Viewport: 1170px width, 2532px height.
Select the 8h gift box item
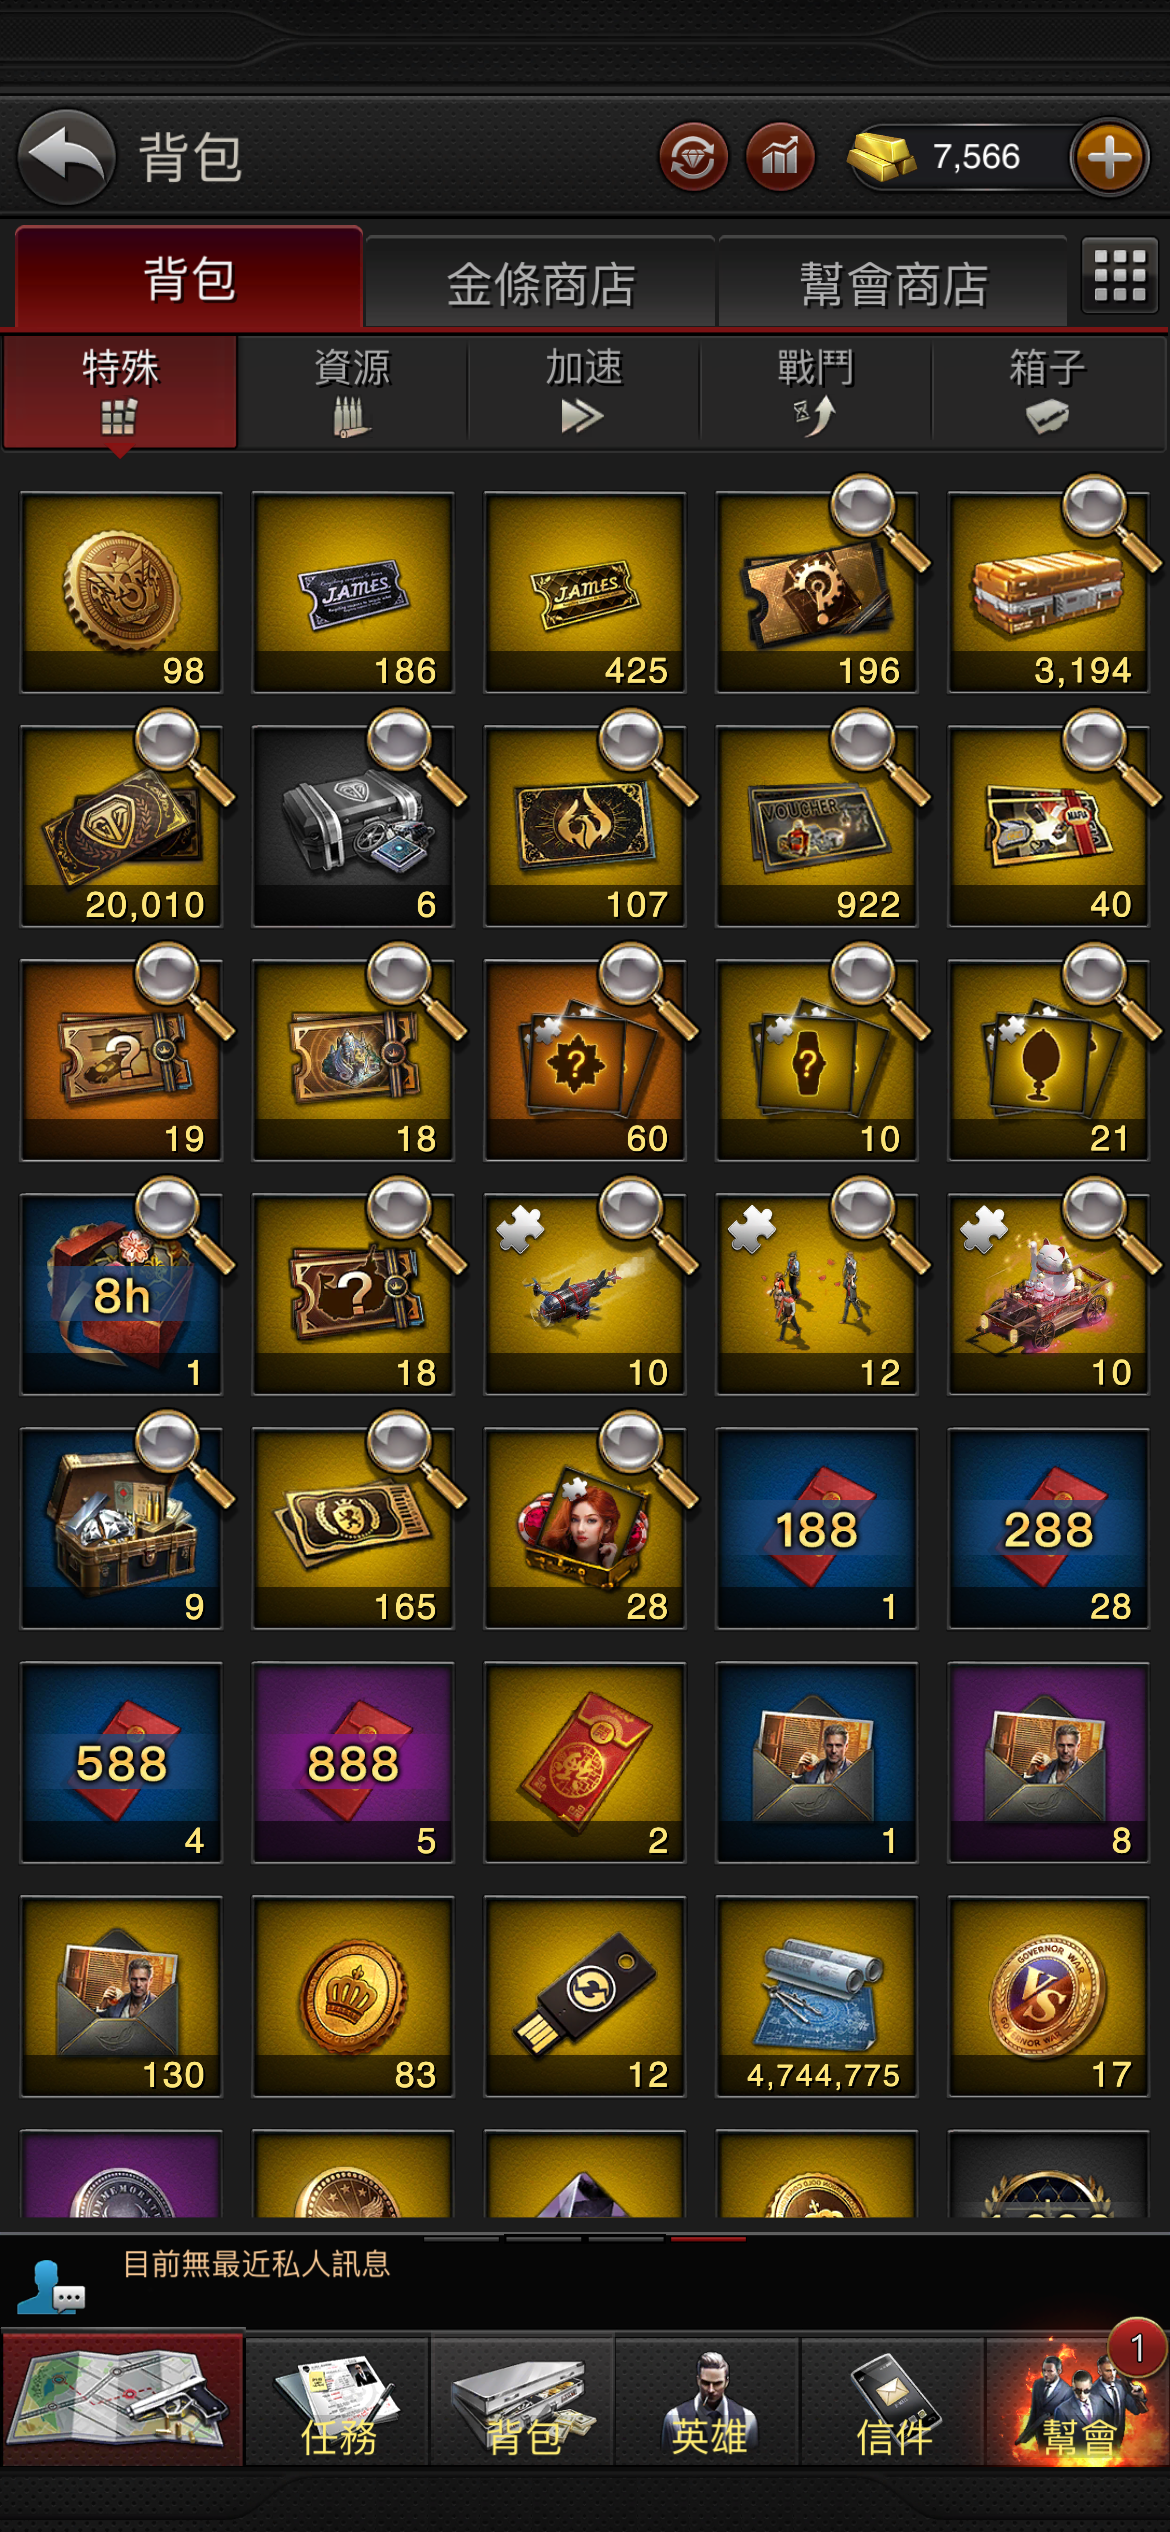coord(121,1294)
